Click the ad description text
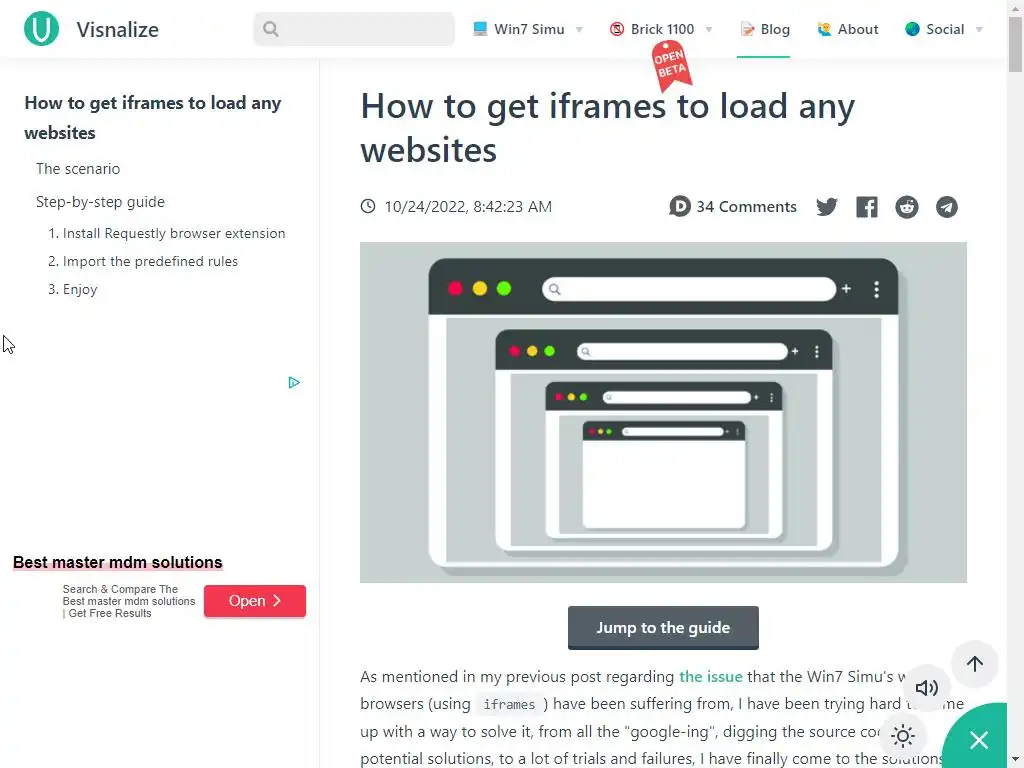The image size is (1024, 768). 129,601
